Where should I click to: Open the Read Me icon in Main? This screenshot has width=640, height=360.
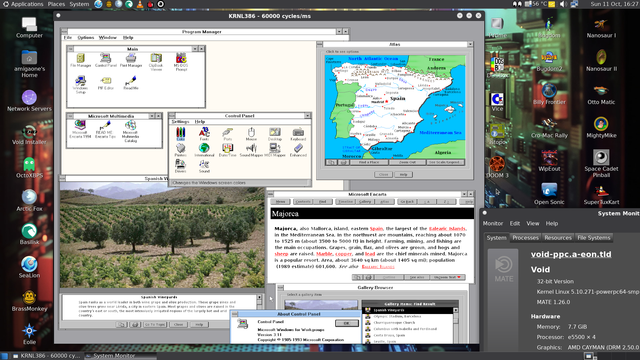click(131, 83)
